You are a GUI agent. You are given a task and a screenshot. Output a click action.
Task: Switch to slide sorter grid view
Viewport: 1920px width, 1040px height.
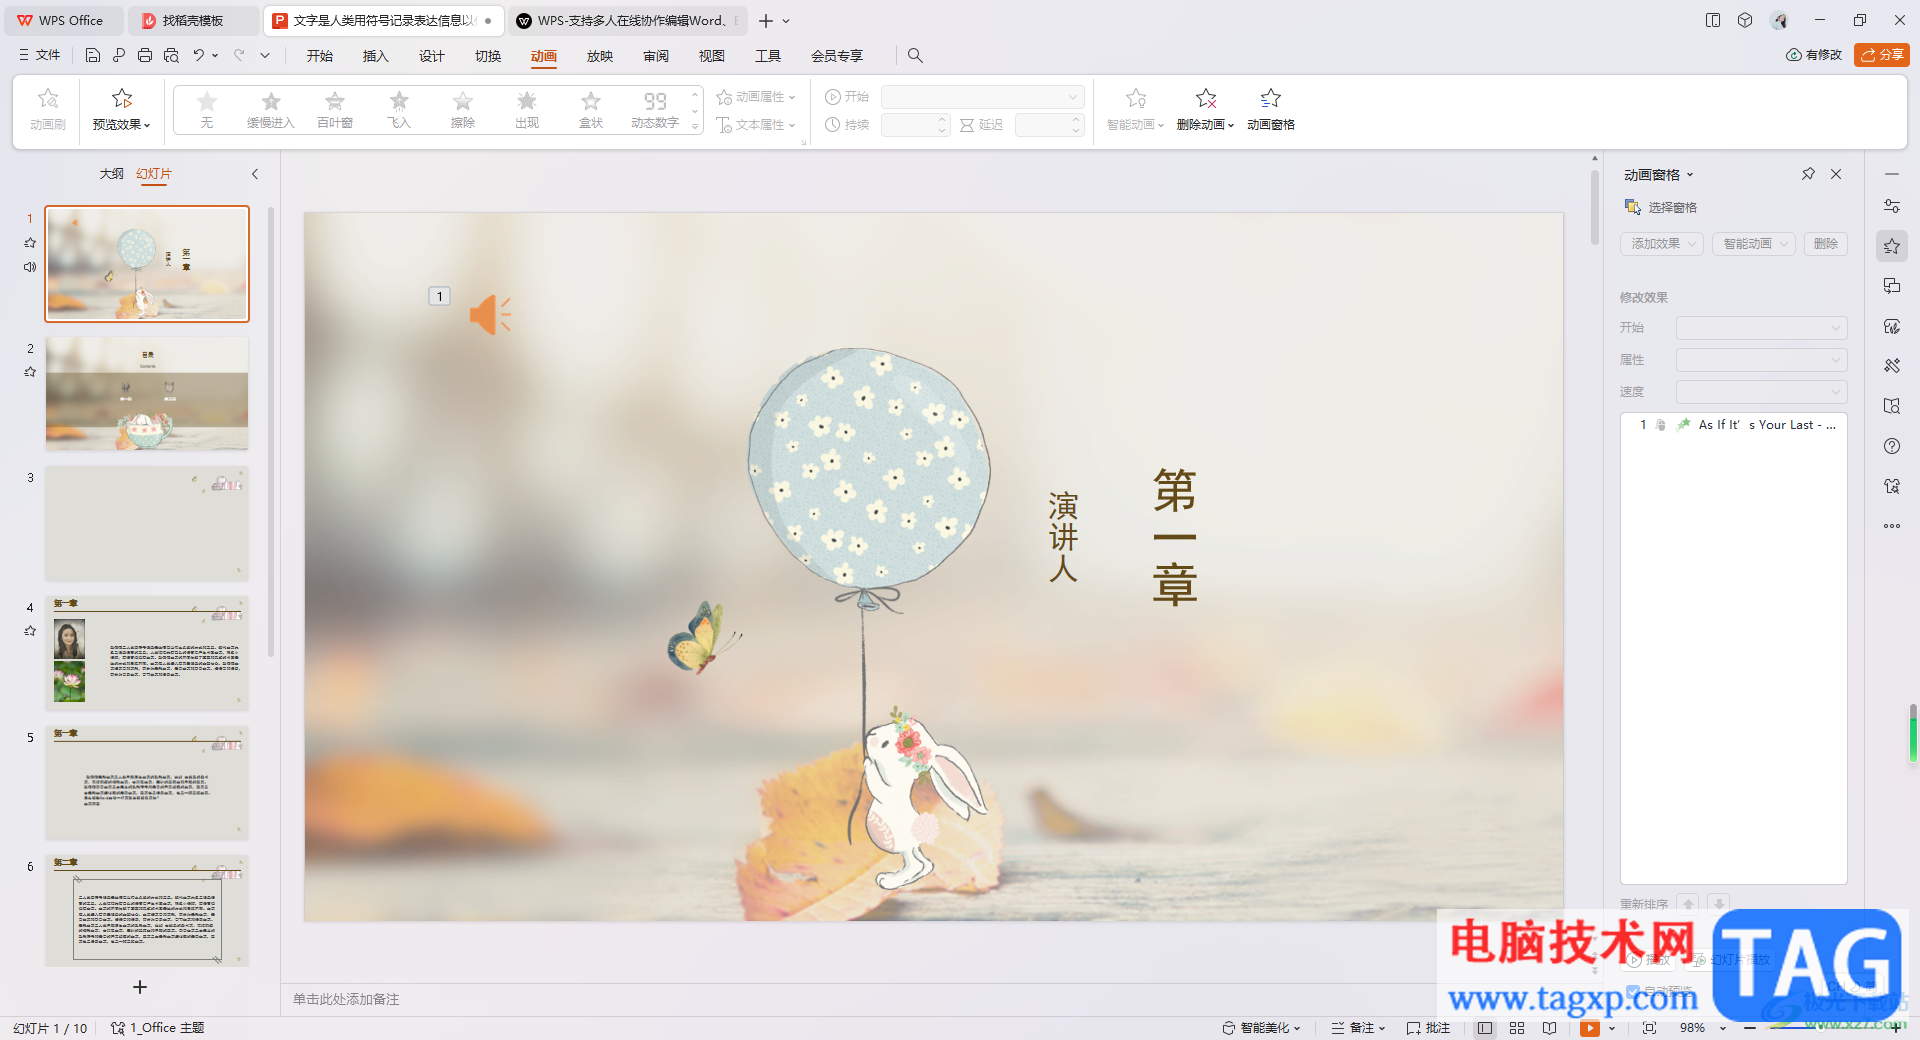pyautogui.click(x=1517, y=1028)
